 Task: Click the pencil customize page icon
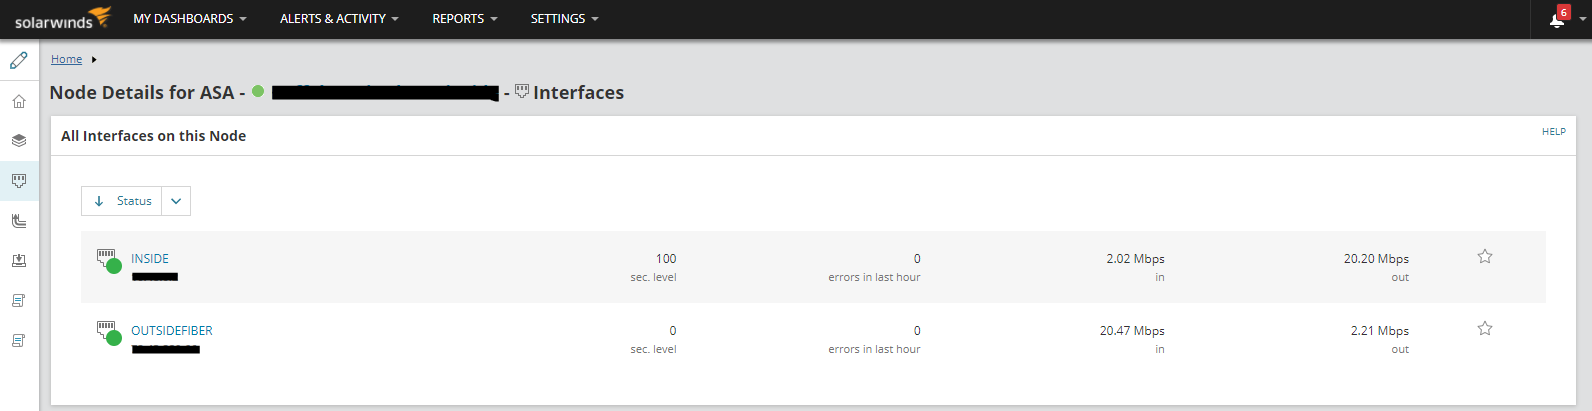tap(19, 60)
